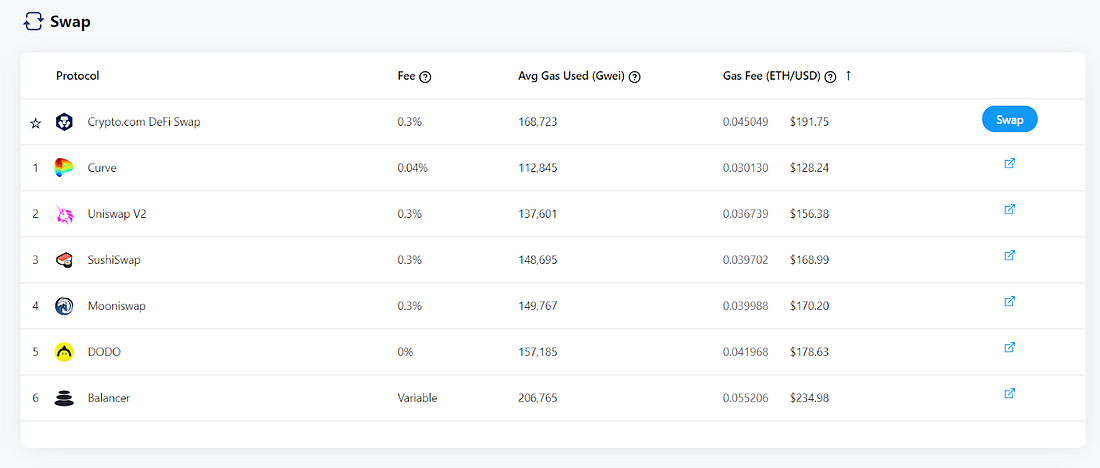Click the Avg Gas Used help icon
Image resolution: width=1100 pixels, height=468 pixels.
635,76
